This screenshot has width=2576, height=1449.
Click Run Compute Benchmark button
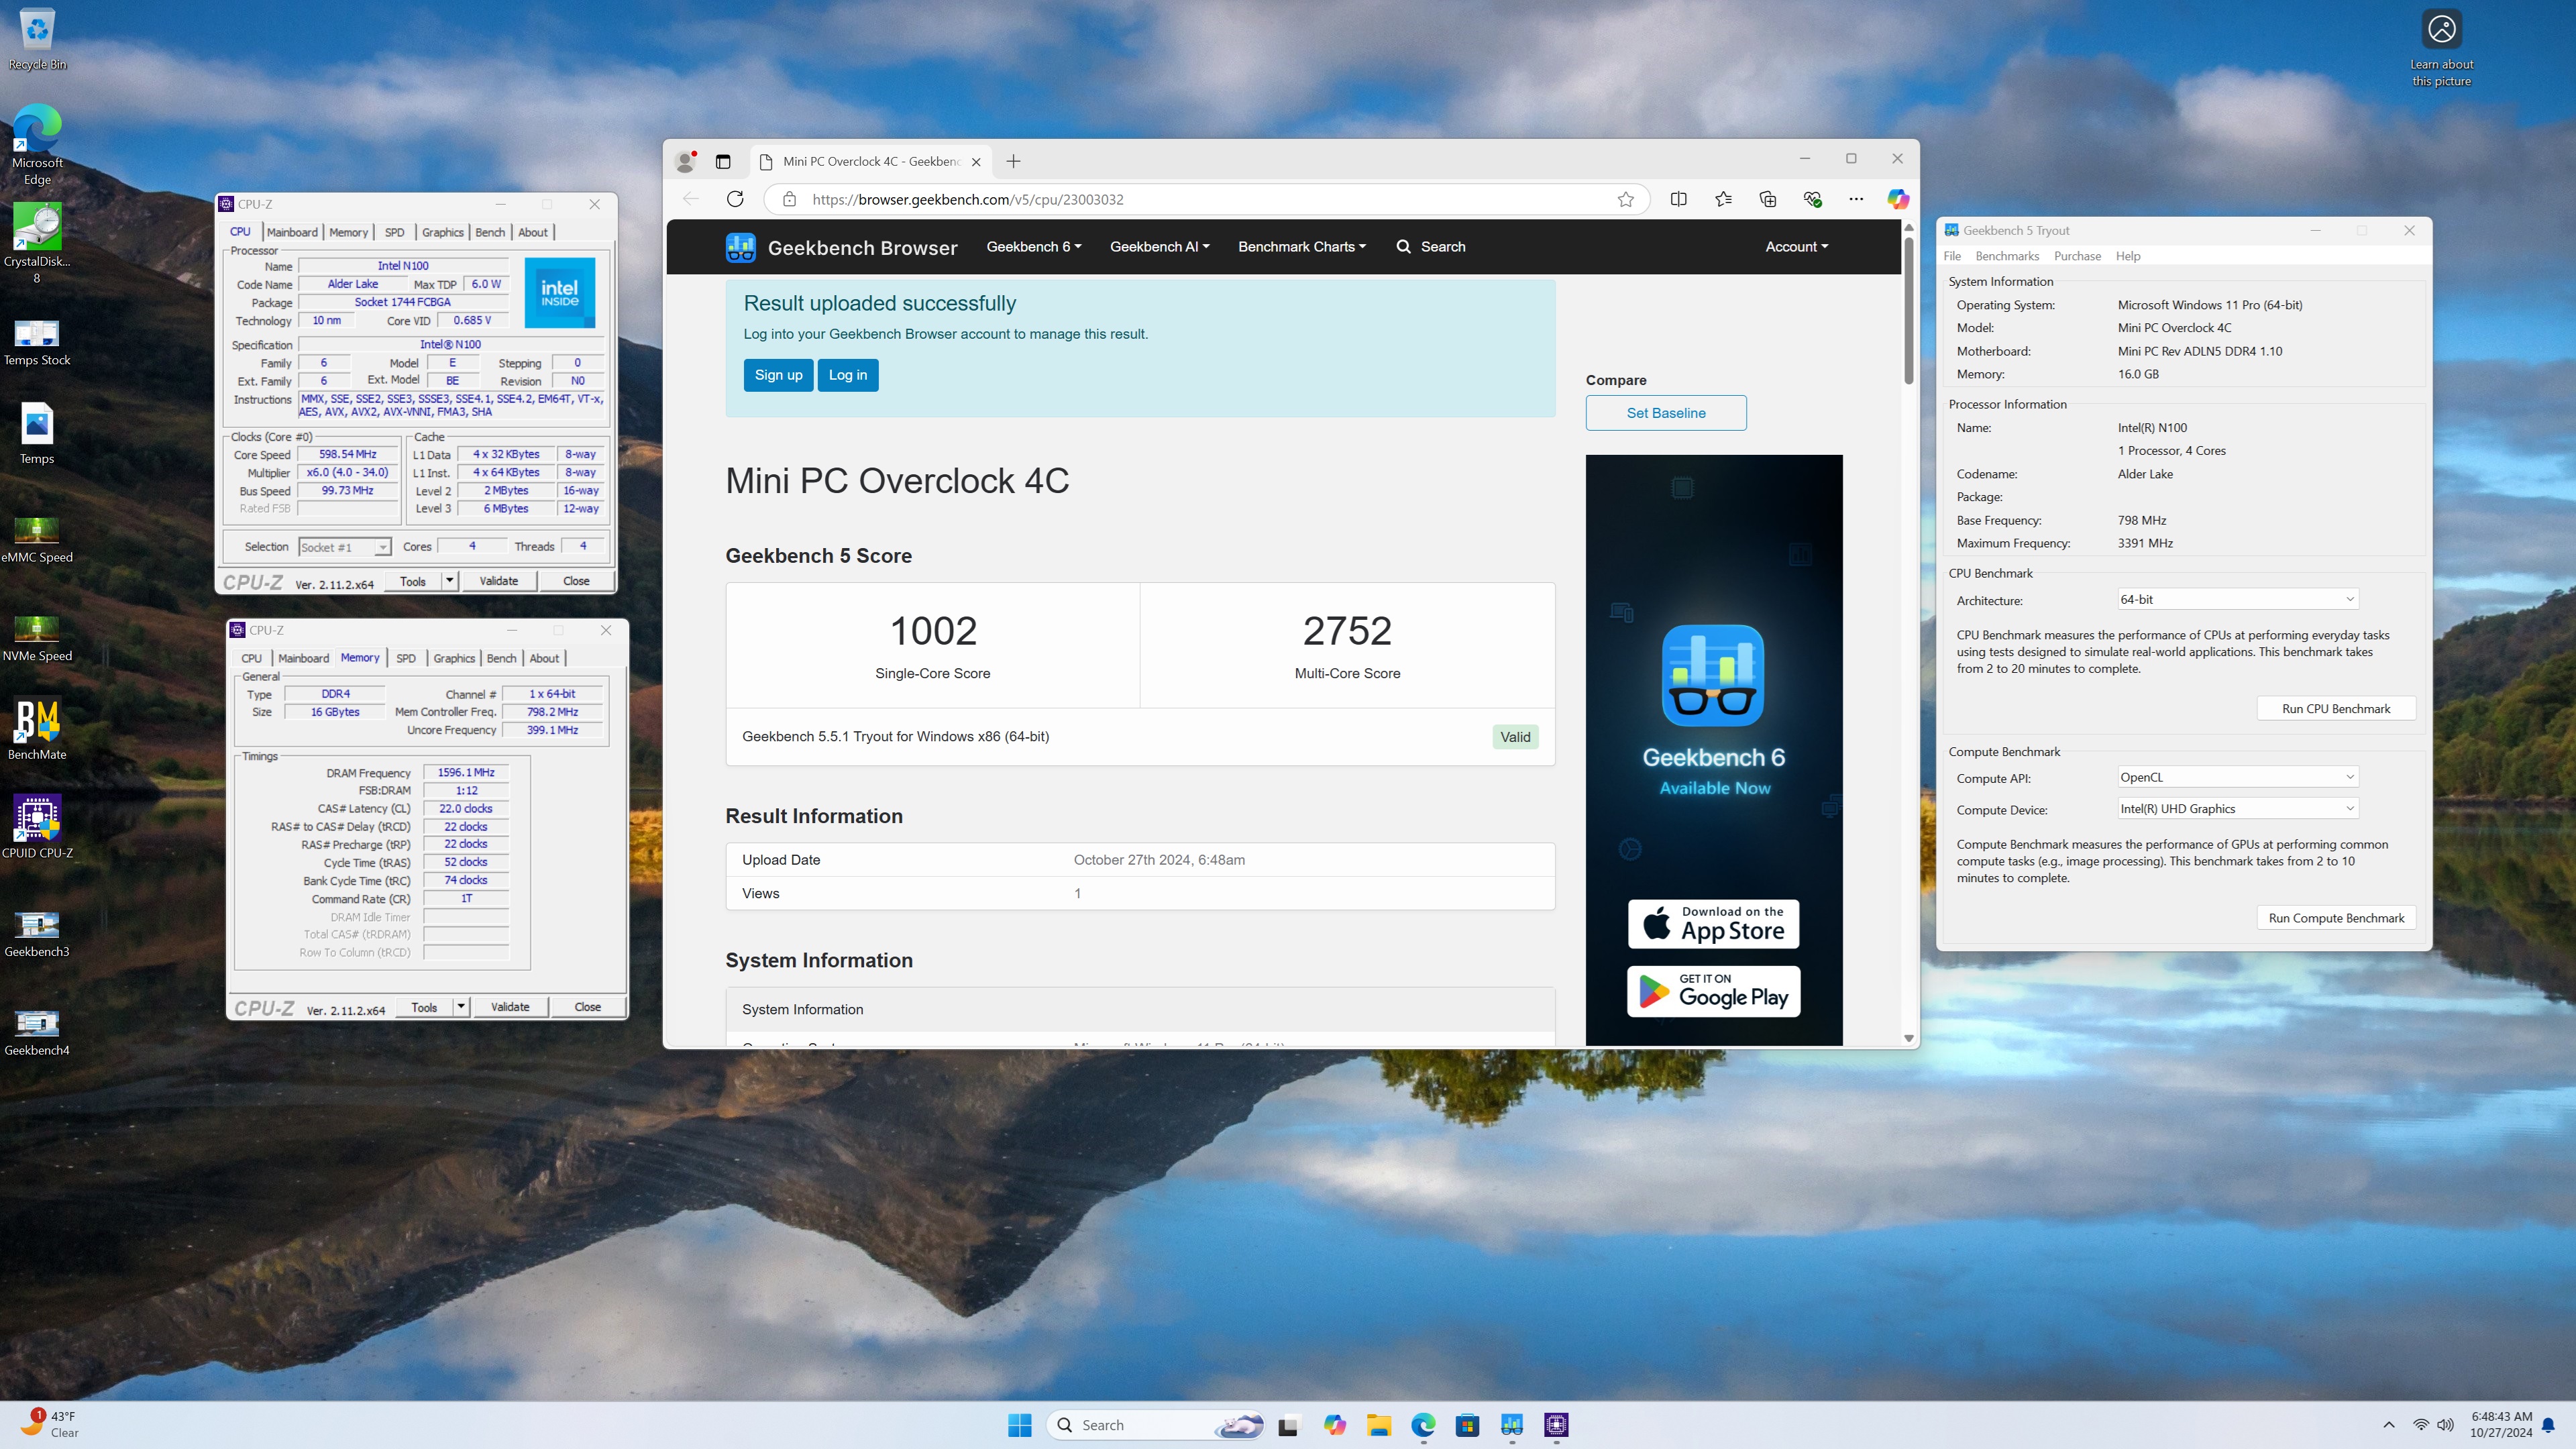[x=2336, y=918]
